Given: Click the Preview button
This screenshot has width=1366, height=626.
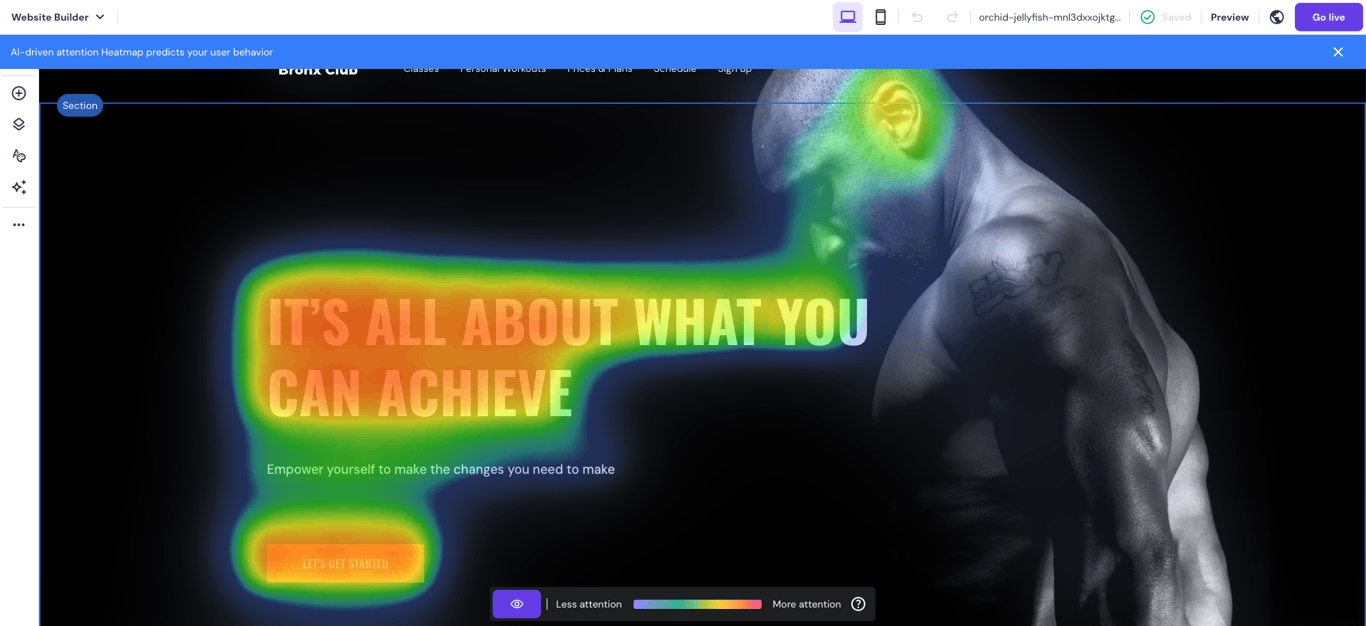Looking at the screenshot, I should coord(1229,16).
